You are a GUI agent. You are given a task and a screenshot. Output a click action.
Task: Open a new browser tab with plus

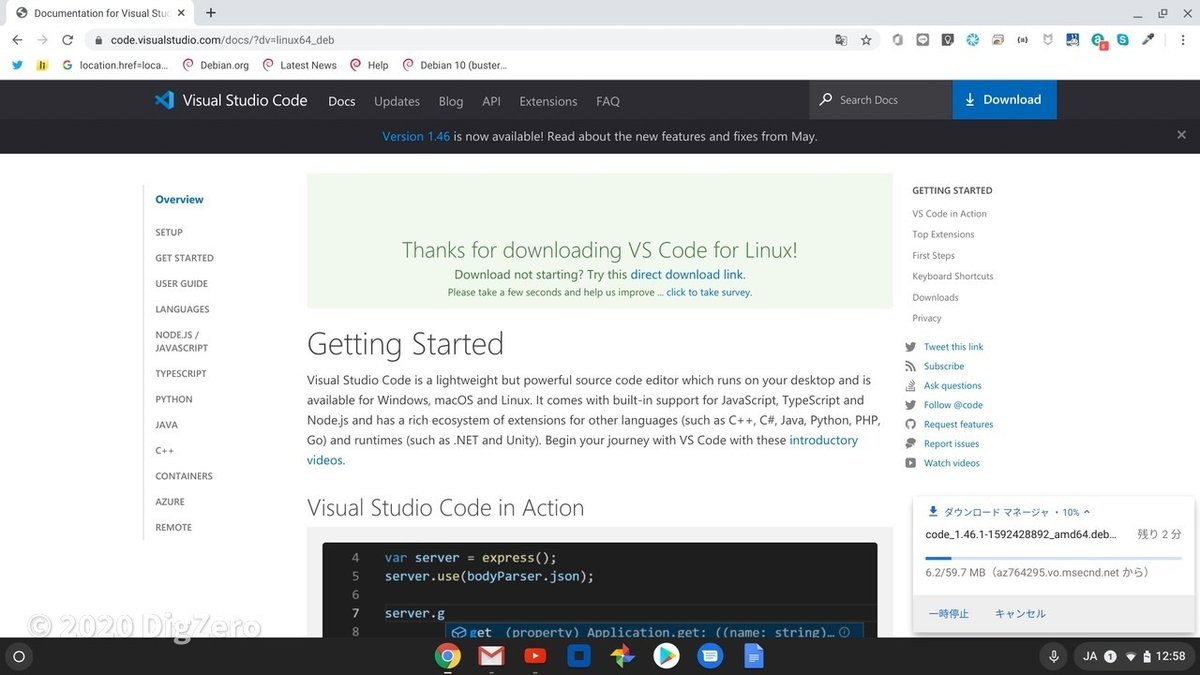pyautogui.click(x=211, y=13)
